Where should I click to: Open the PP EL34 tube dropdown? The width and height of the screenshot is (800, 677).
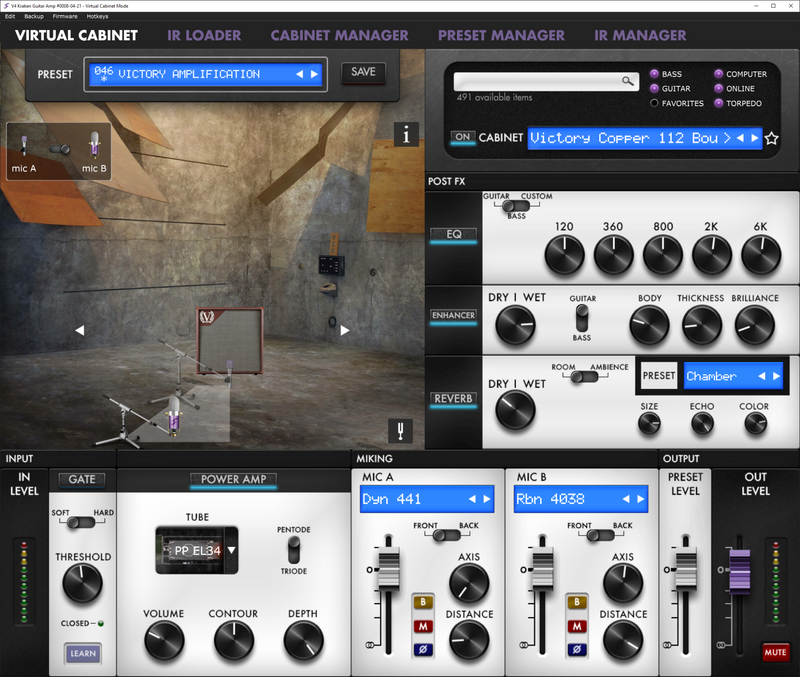pos(232,550)
